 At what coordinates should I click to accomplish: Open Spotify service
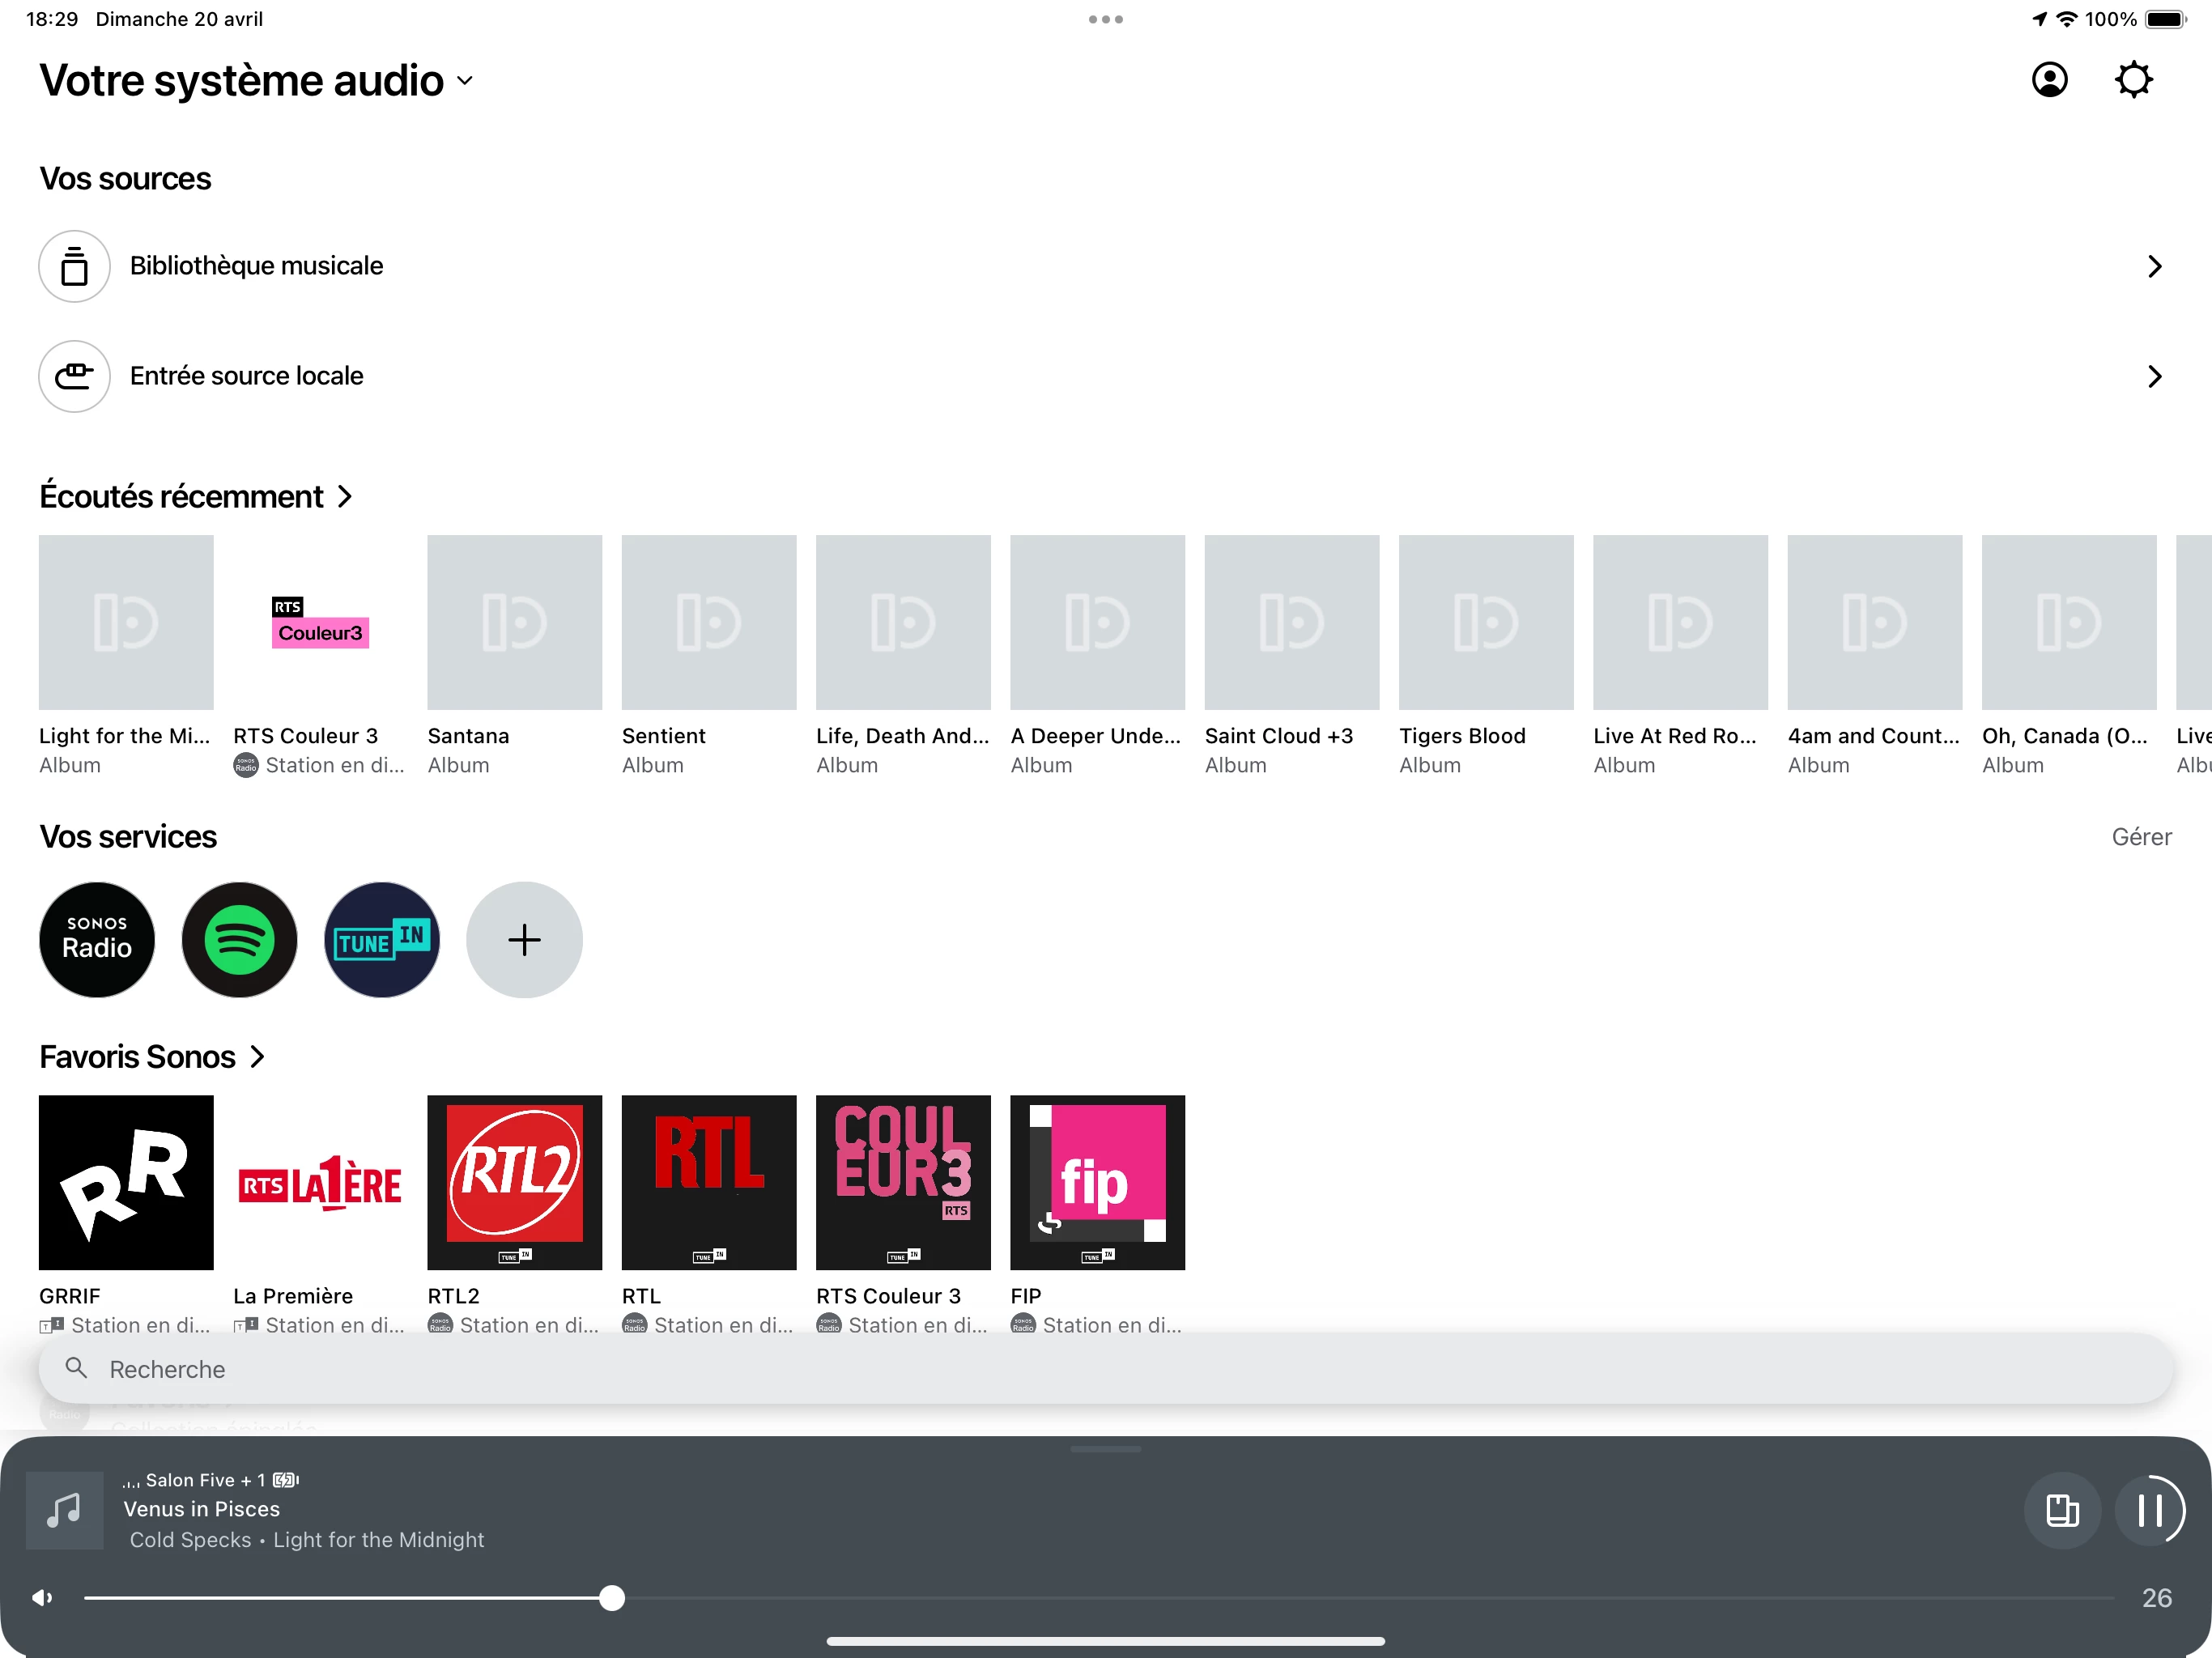pos(239,939)
